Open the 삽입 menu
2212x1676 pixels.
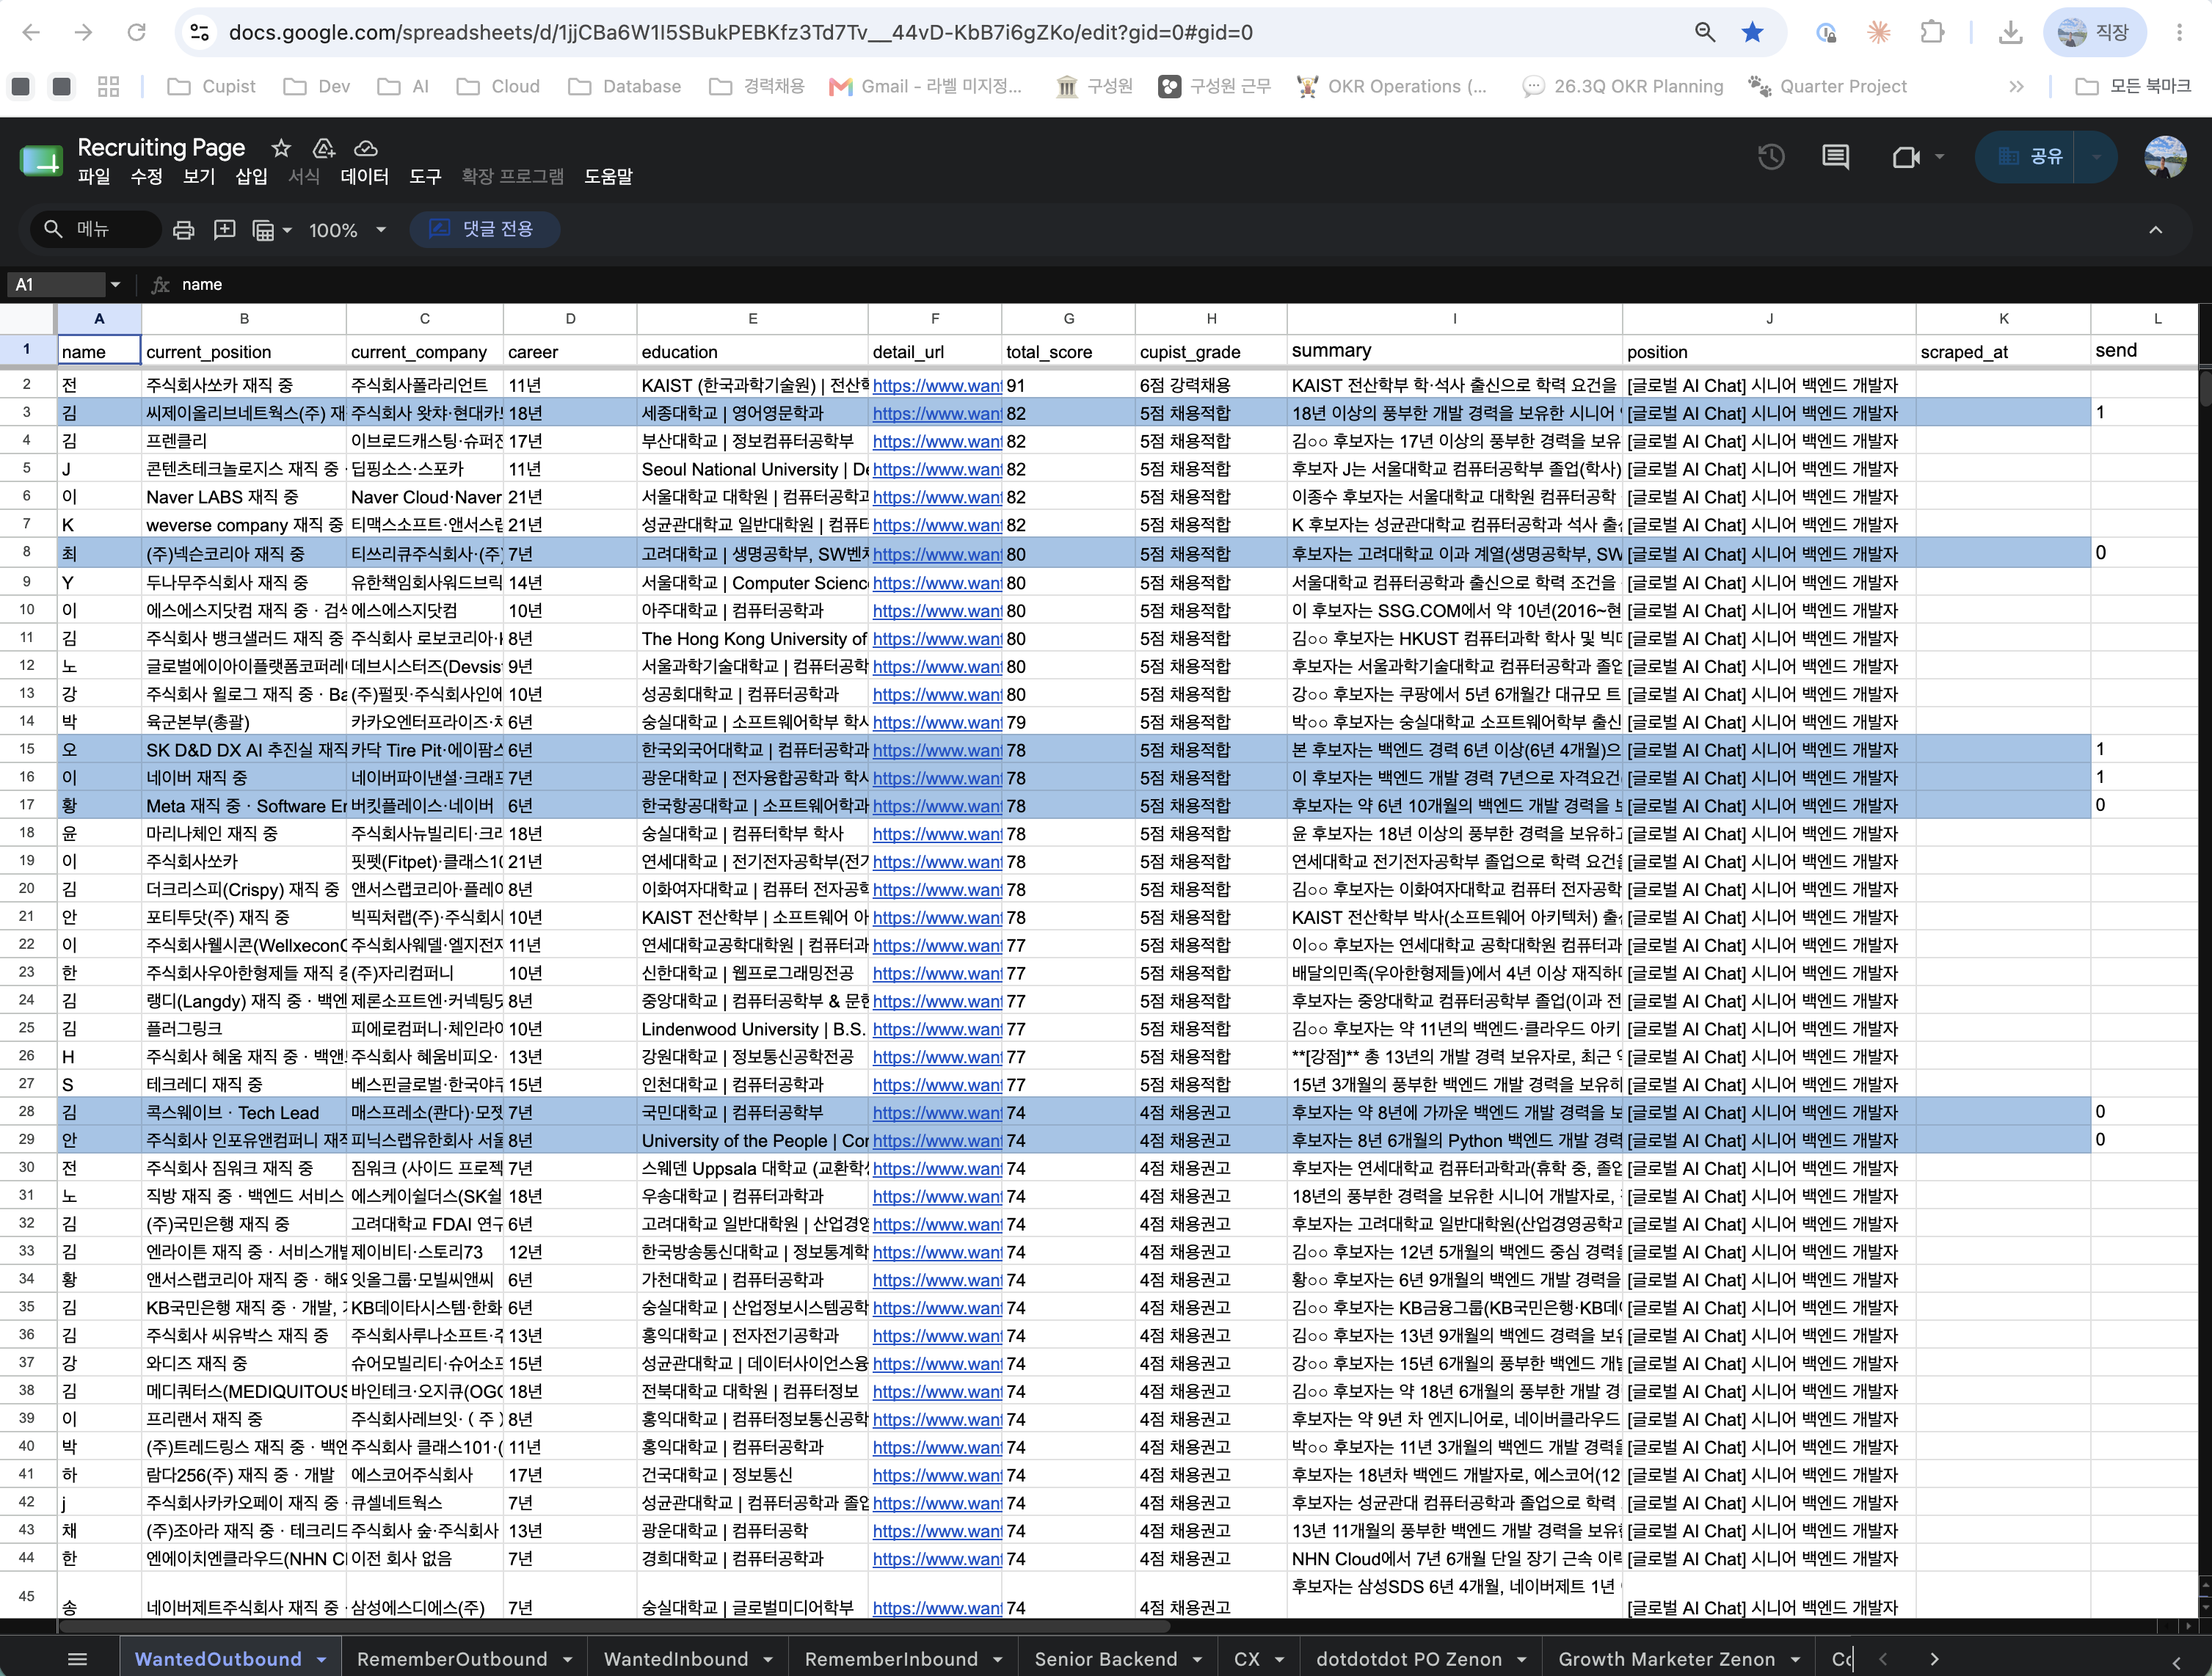tap(251, 177)
